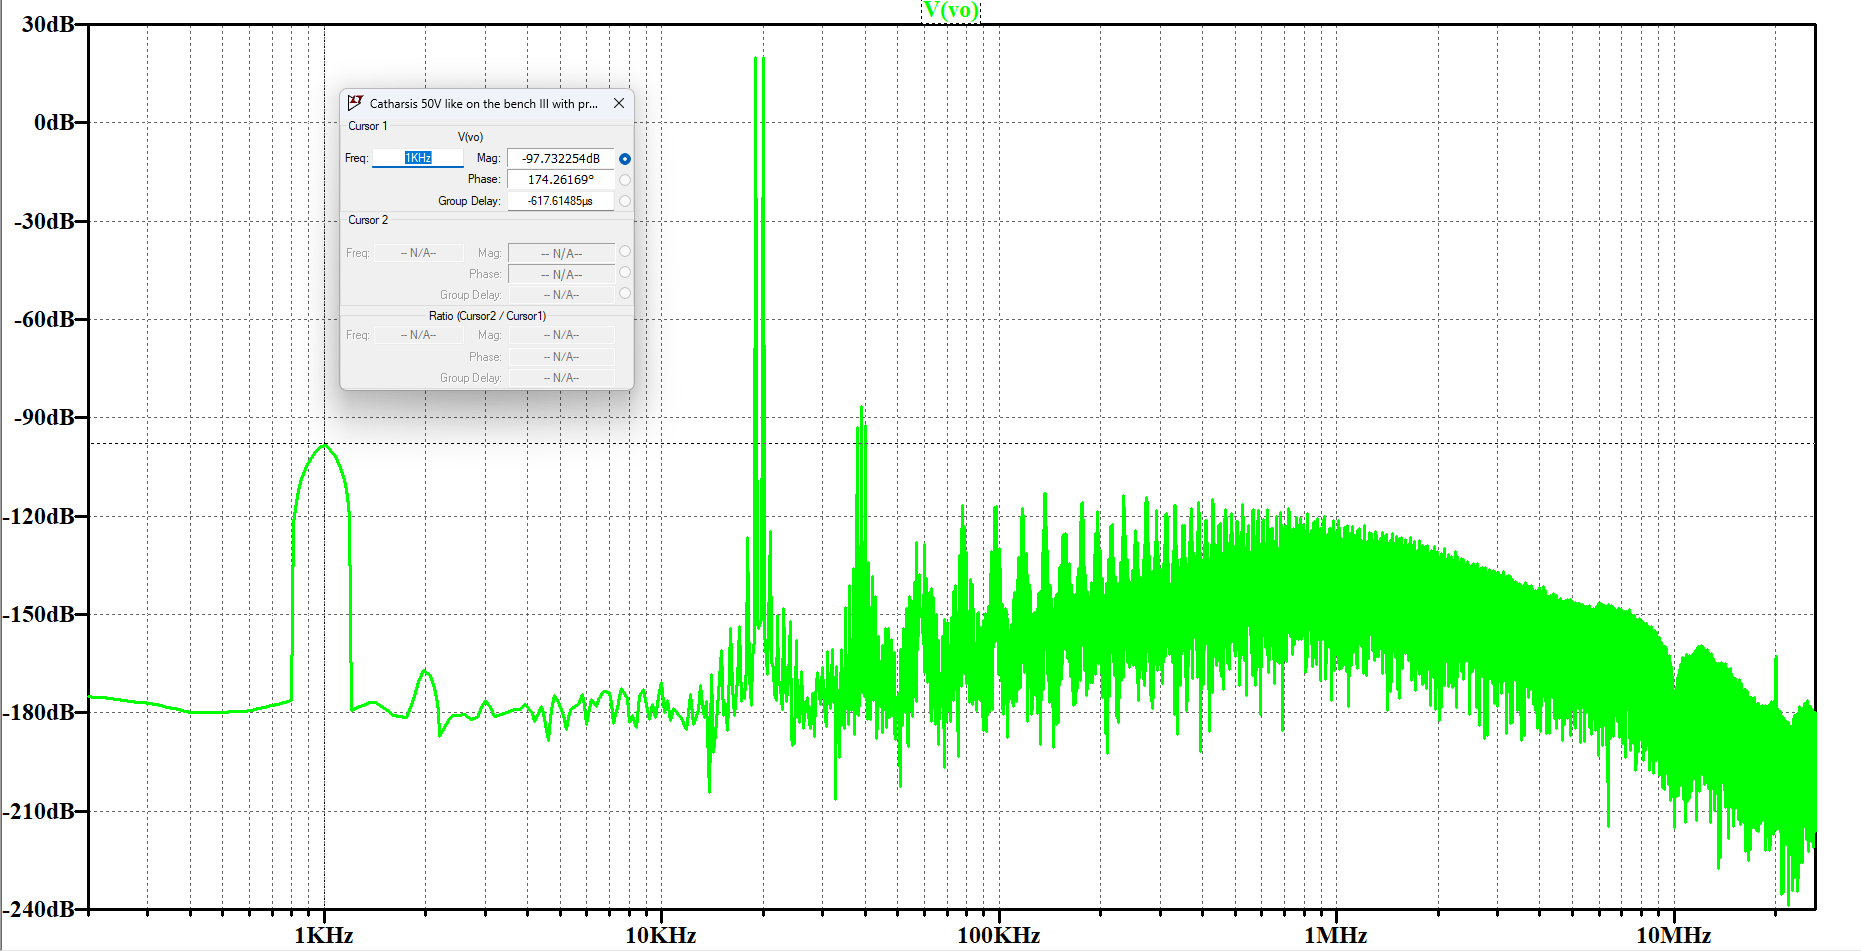Click the Cursor 1 Freq field showing 1KHz
Viewport: 1861px width, 951px height.
point(417,158)
